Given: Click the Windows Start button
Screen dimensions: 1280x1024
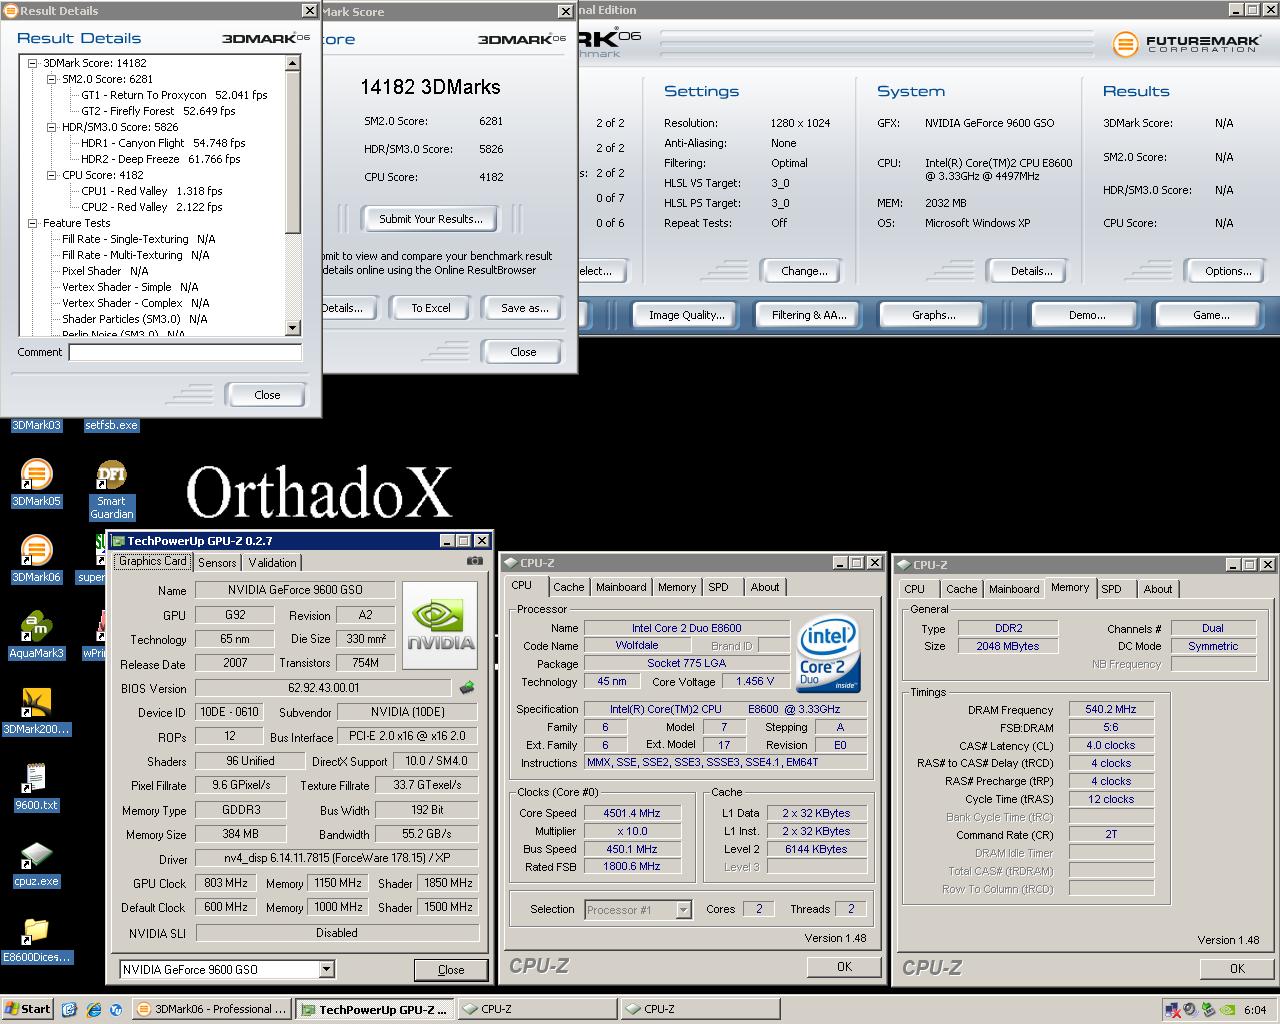Looking at the screenshot, I should 27,1009.
